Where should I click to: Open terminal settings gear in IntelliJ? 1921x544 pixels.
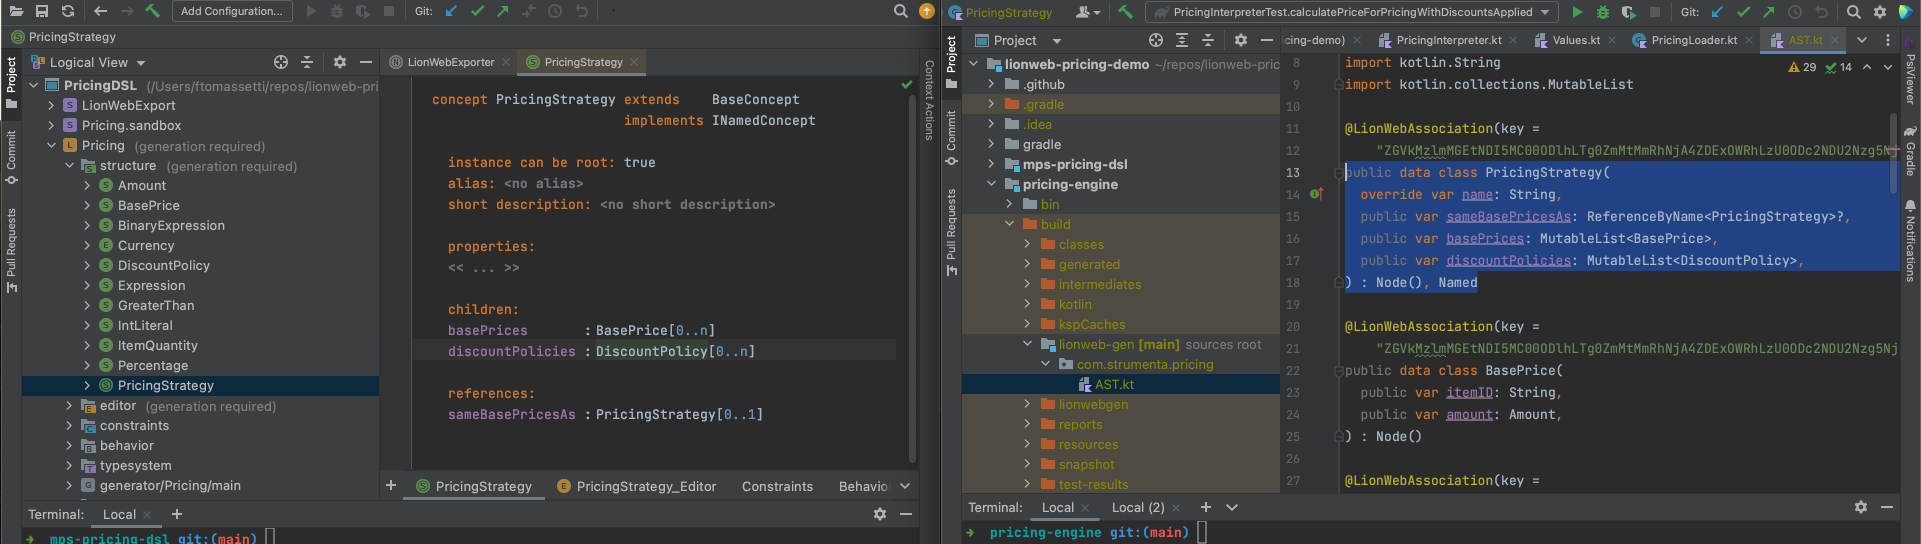[x=1861, y=507]
